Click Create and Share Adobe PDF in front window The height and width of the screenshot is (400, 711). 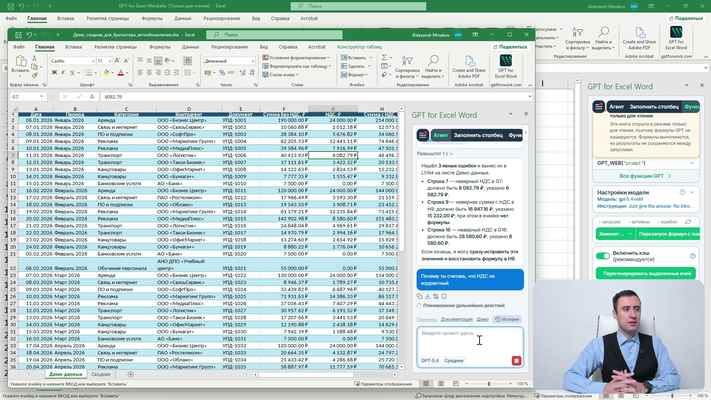tap(469, 67)
